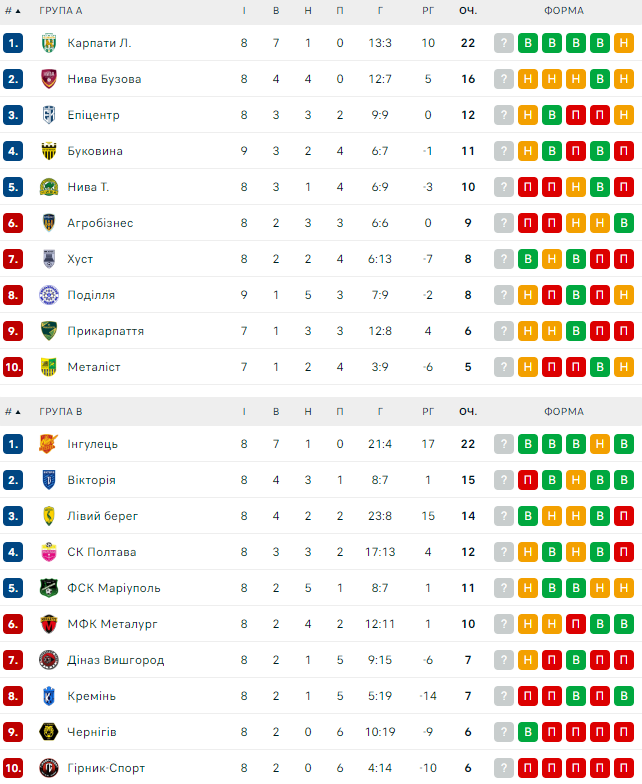Viewport: 642px width, 784px height.
Task: Open the Інгулець team logo
Action: pos(49,444)
